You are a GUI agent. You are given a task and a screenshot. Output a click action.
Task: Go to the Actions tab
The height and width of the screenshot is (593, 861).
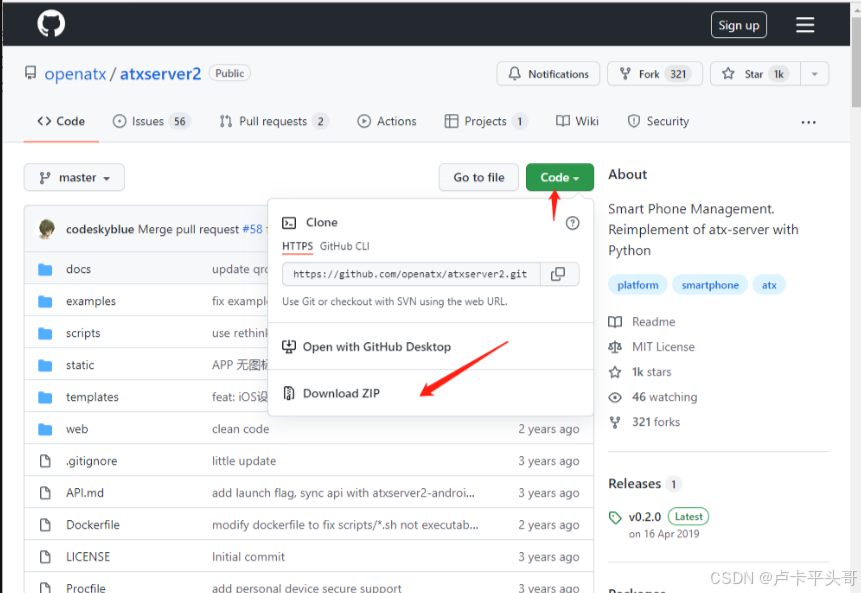pyautogui.click(x=387, y=121)
